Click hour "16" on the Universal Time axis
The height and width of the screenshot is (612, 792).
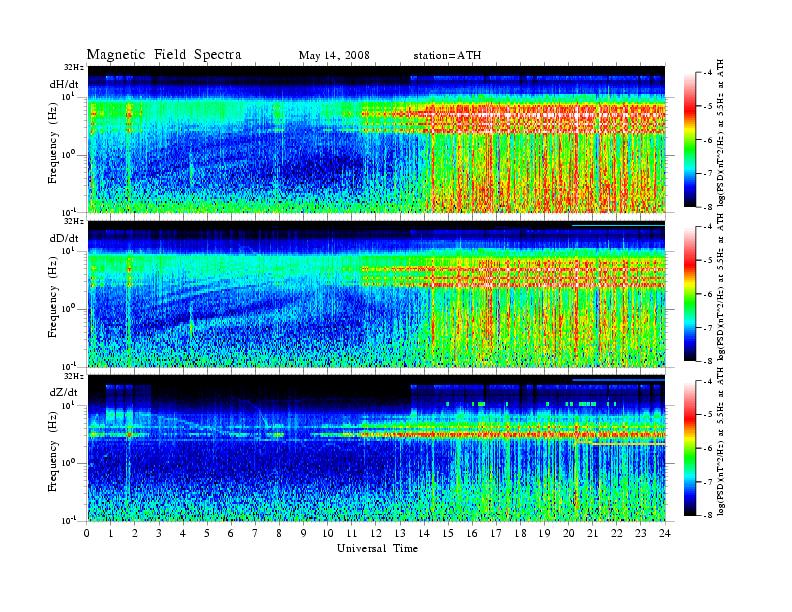tap(472, 533)
